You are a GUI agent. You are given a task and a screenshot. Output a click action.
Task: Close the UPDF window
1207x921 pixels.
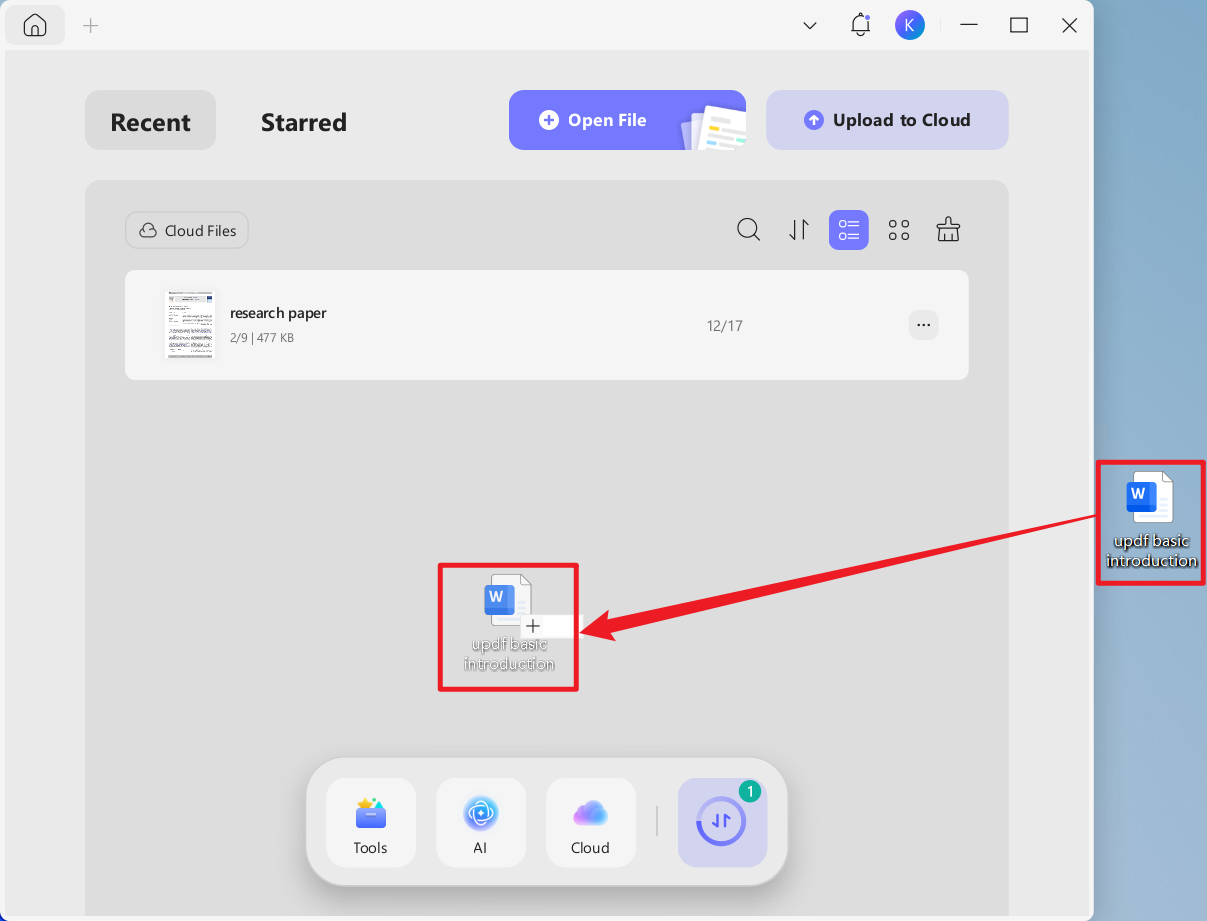[1070, 26]
